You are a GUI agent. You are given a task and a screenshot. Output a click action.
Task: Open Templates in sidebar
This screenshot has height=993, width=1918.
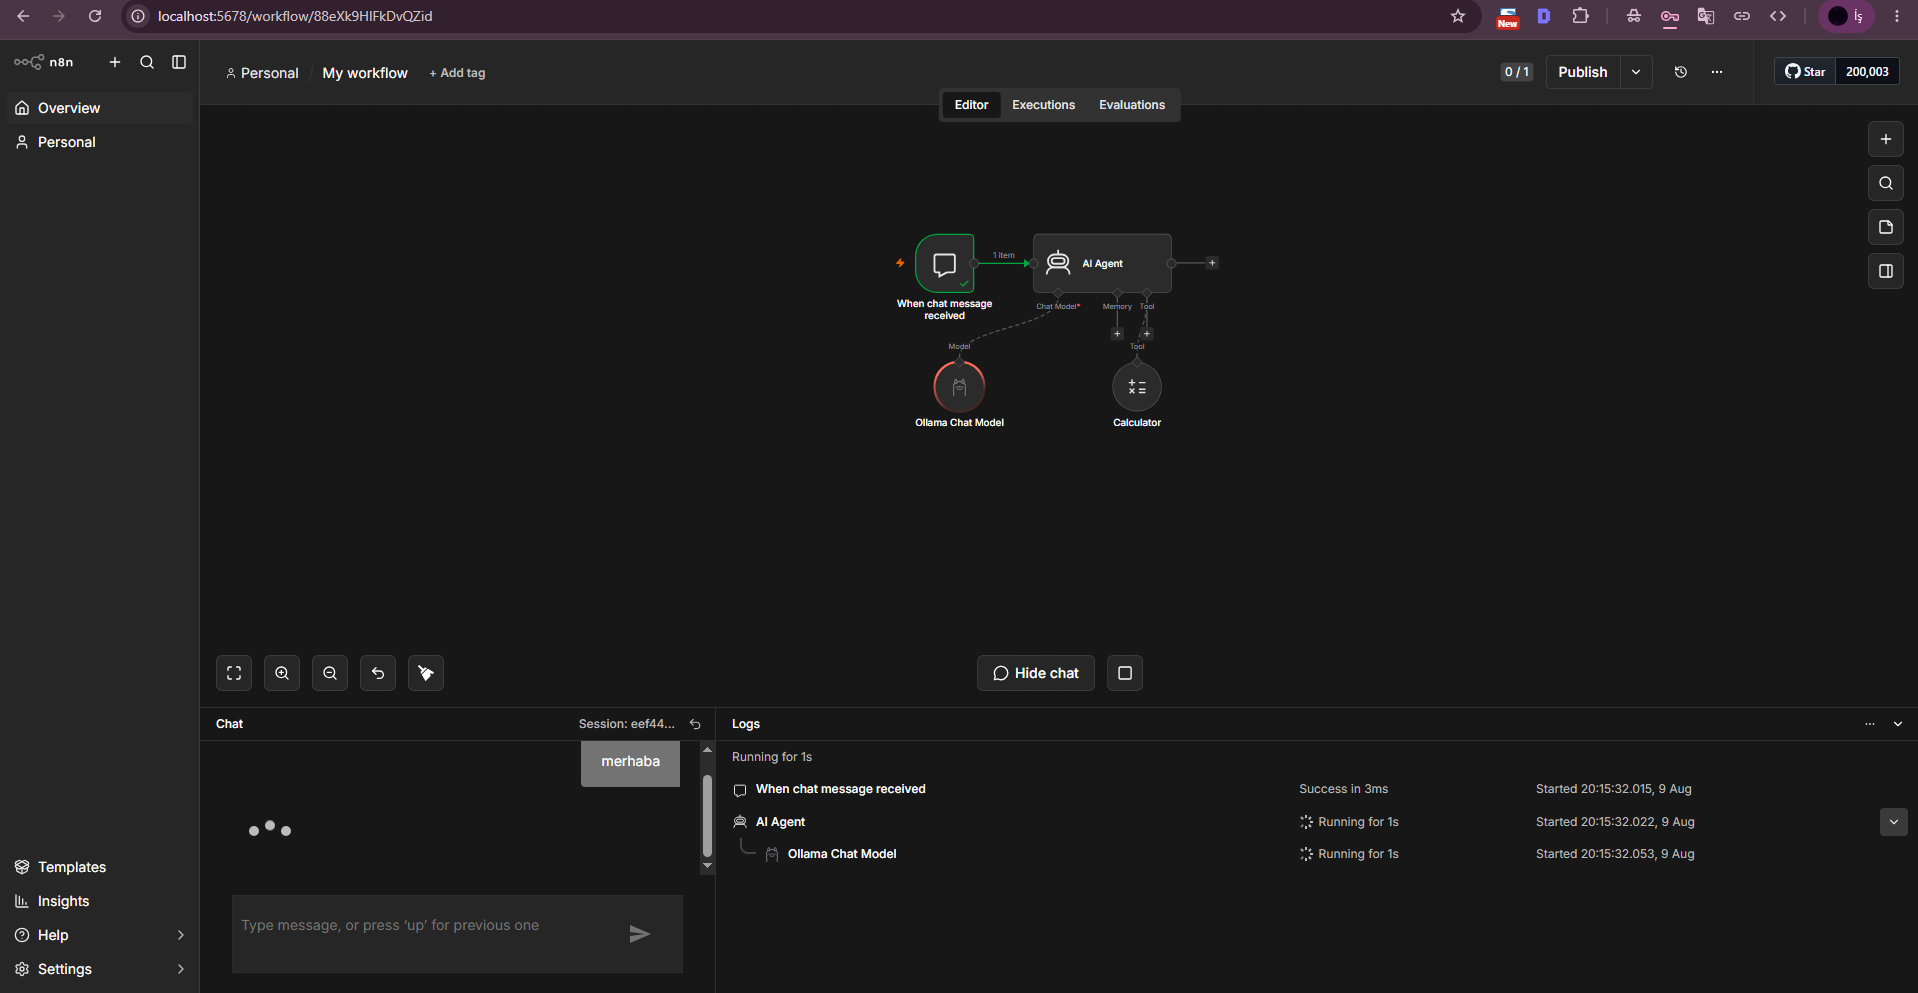99,867
